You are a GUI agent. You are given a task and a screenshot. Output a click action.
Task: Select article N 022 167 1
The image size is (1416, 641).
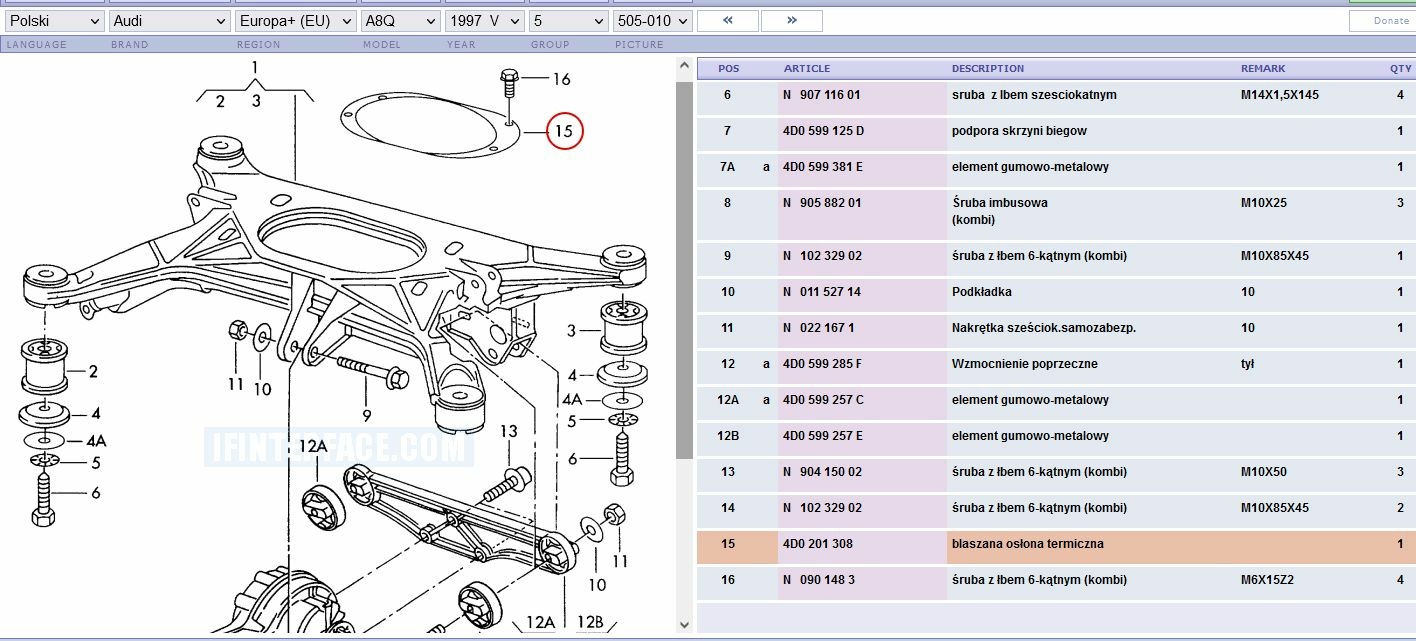pyautogui.click(x=818, y=328)
